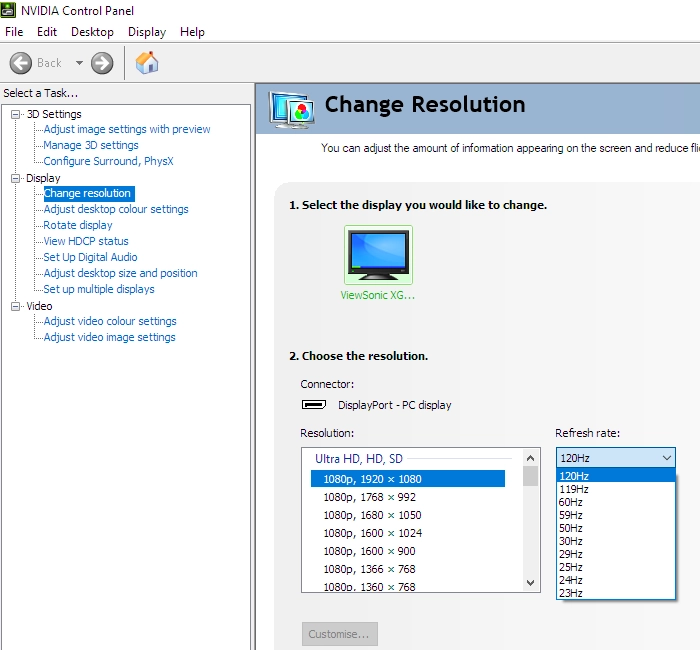700x650 pixels.
Task: Select 1080p, 1920 × 1080 resolution
Action: click(408, 479)
